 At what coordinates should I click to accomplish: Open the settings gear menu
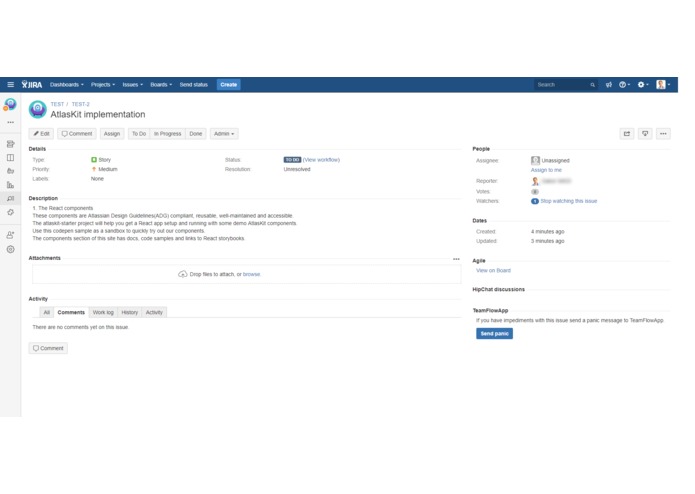643,85
